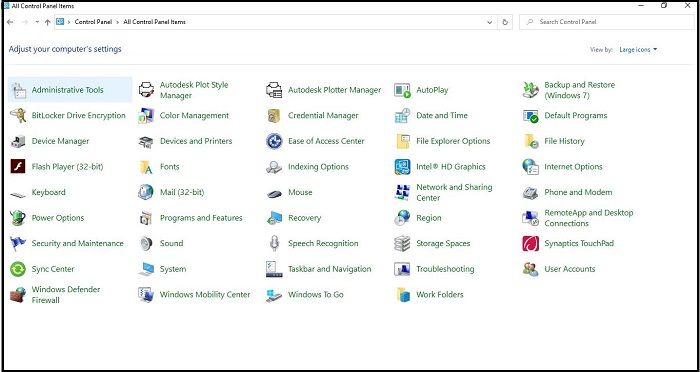700x372 pixels.
Task: Open the Keyboard icon
Action: 18,194
